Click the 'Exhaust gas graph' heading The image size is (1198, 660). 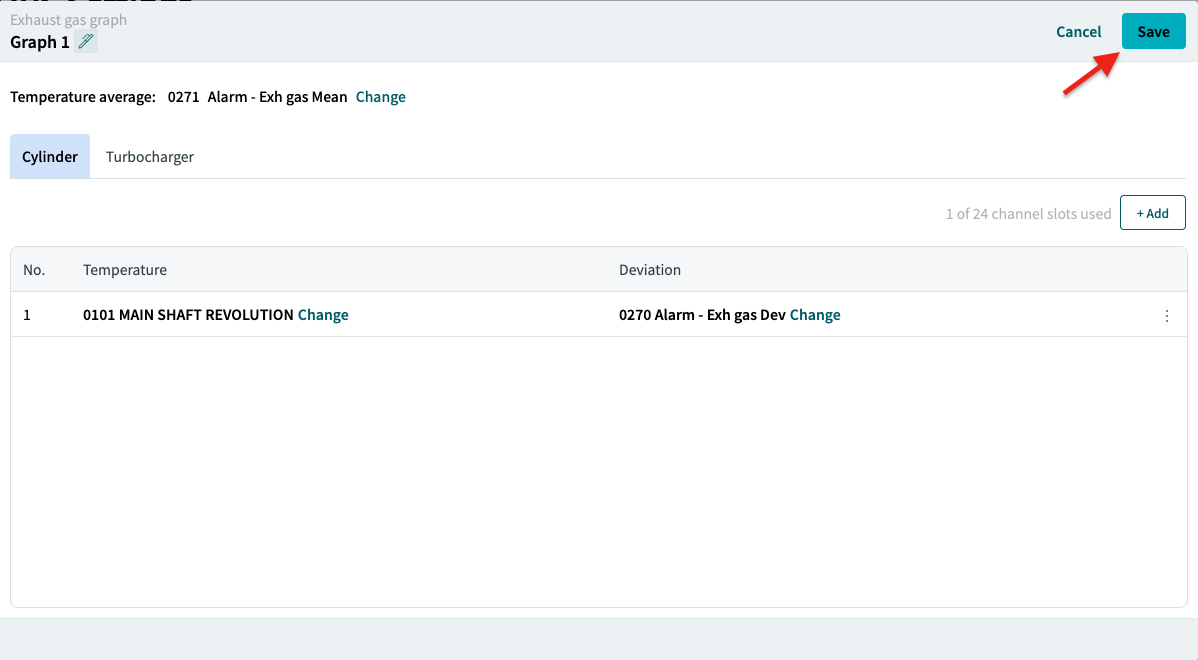tap(68, 20)
